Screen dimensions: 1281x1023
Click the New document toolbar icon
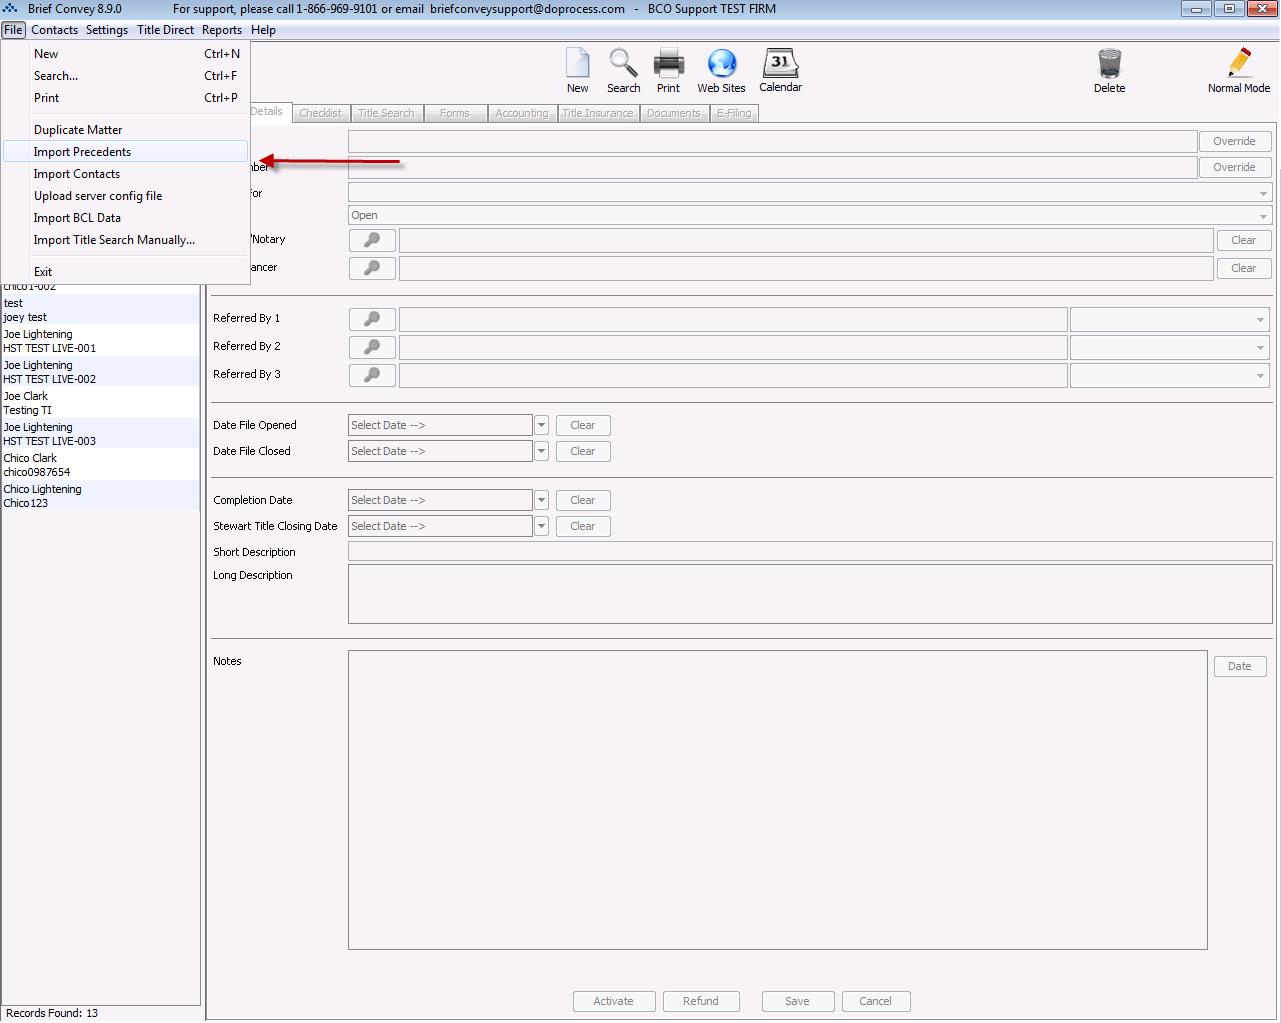[578, 63]
